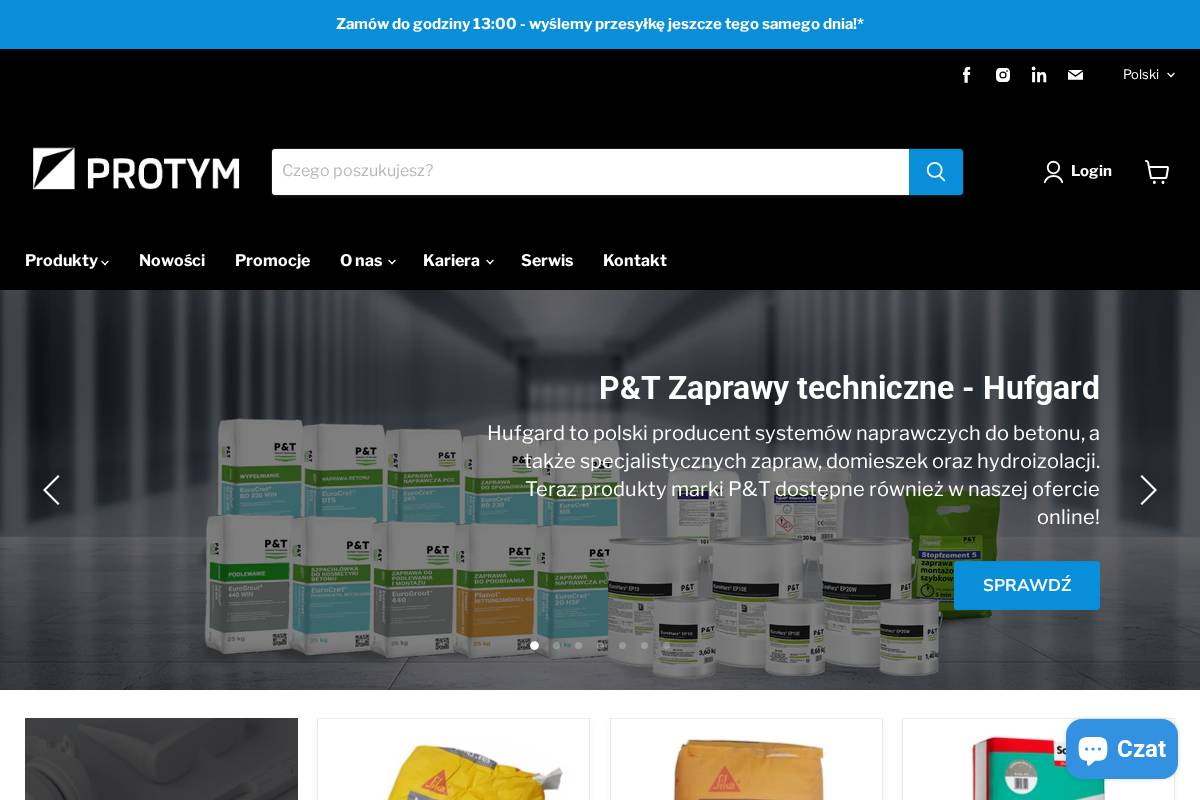Open the Serwis menu item
Viewport: 1200px width, 800px height.
tap(547, 261)
